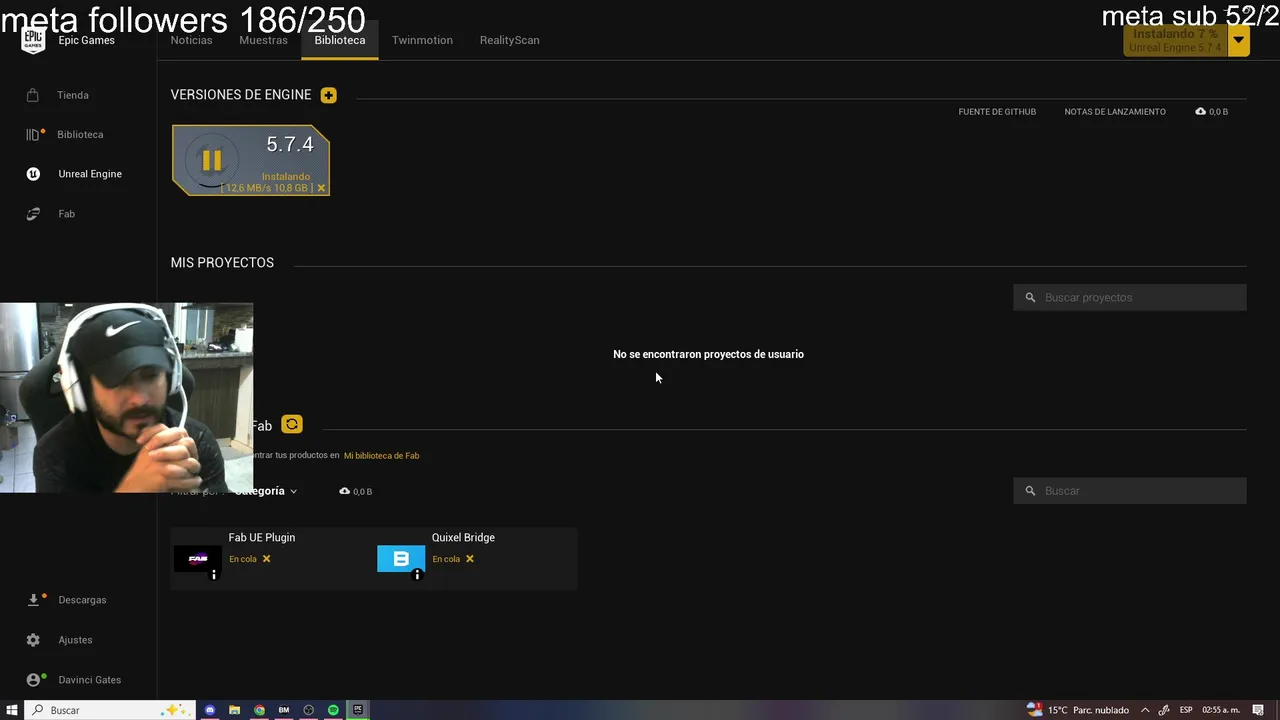Click the Fab logo sidebar icon

[33, 214]
